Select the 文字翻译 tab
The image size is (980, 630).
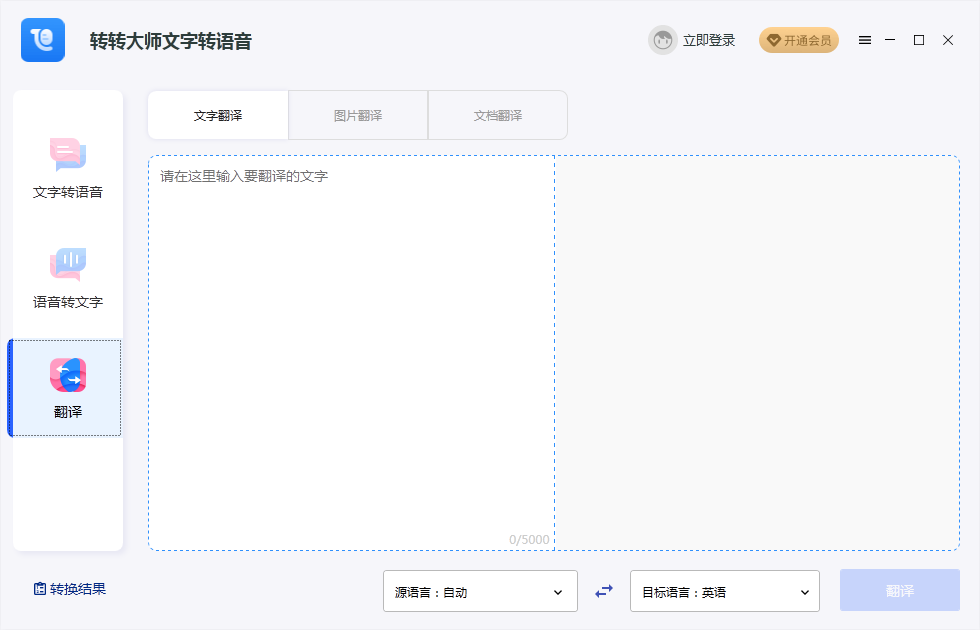pyautogui.click(x=218, y=114)
